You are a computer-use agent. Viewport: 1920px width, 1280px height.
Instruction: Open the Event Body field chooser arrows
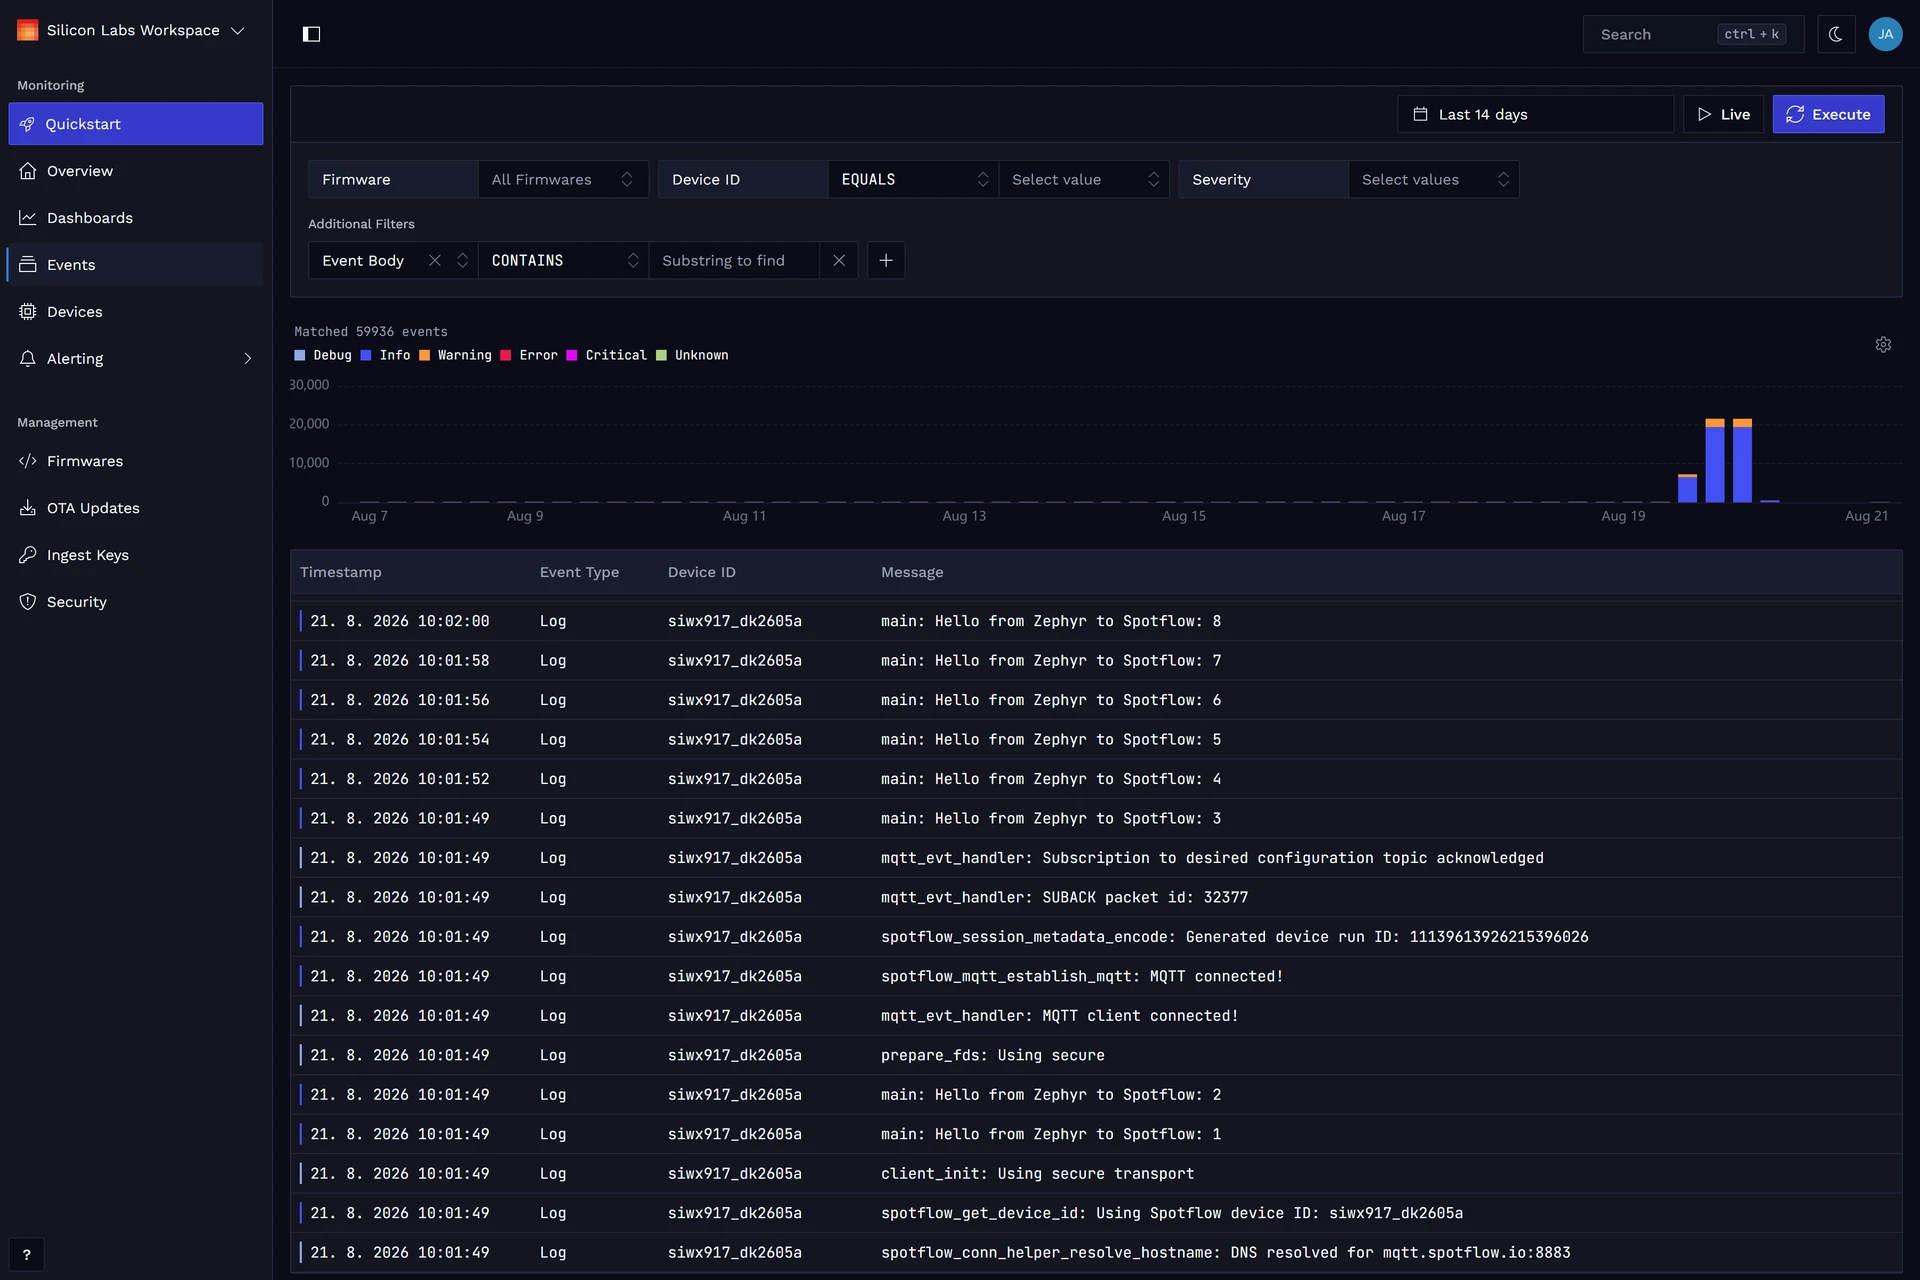463,261
